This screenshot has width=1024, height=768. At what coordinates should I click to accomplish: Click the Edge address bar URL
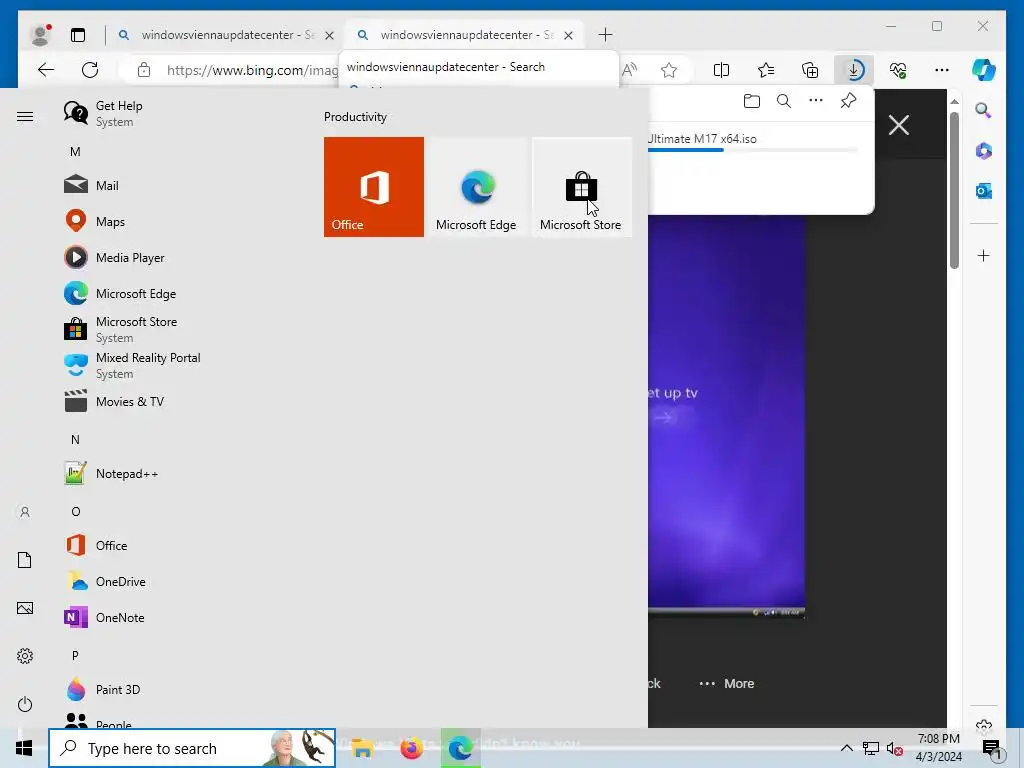(x=252, y=70)
